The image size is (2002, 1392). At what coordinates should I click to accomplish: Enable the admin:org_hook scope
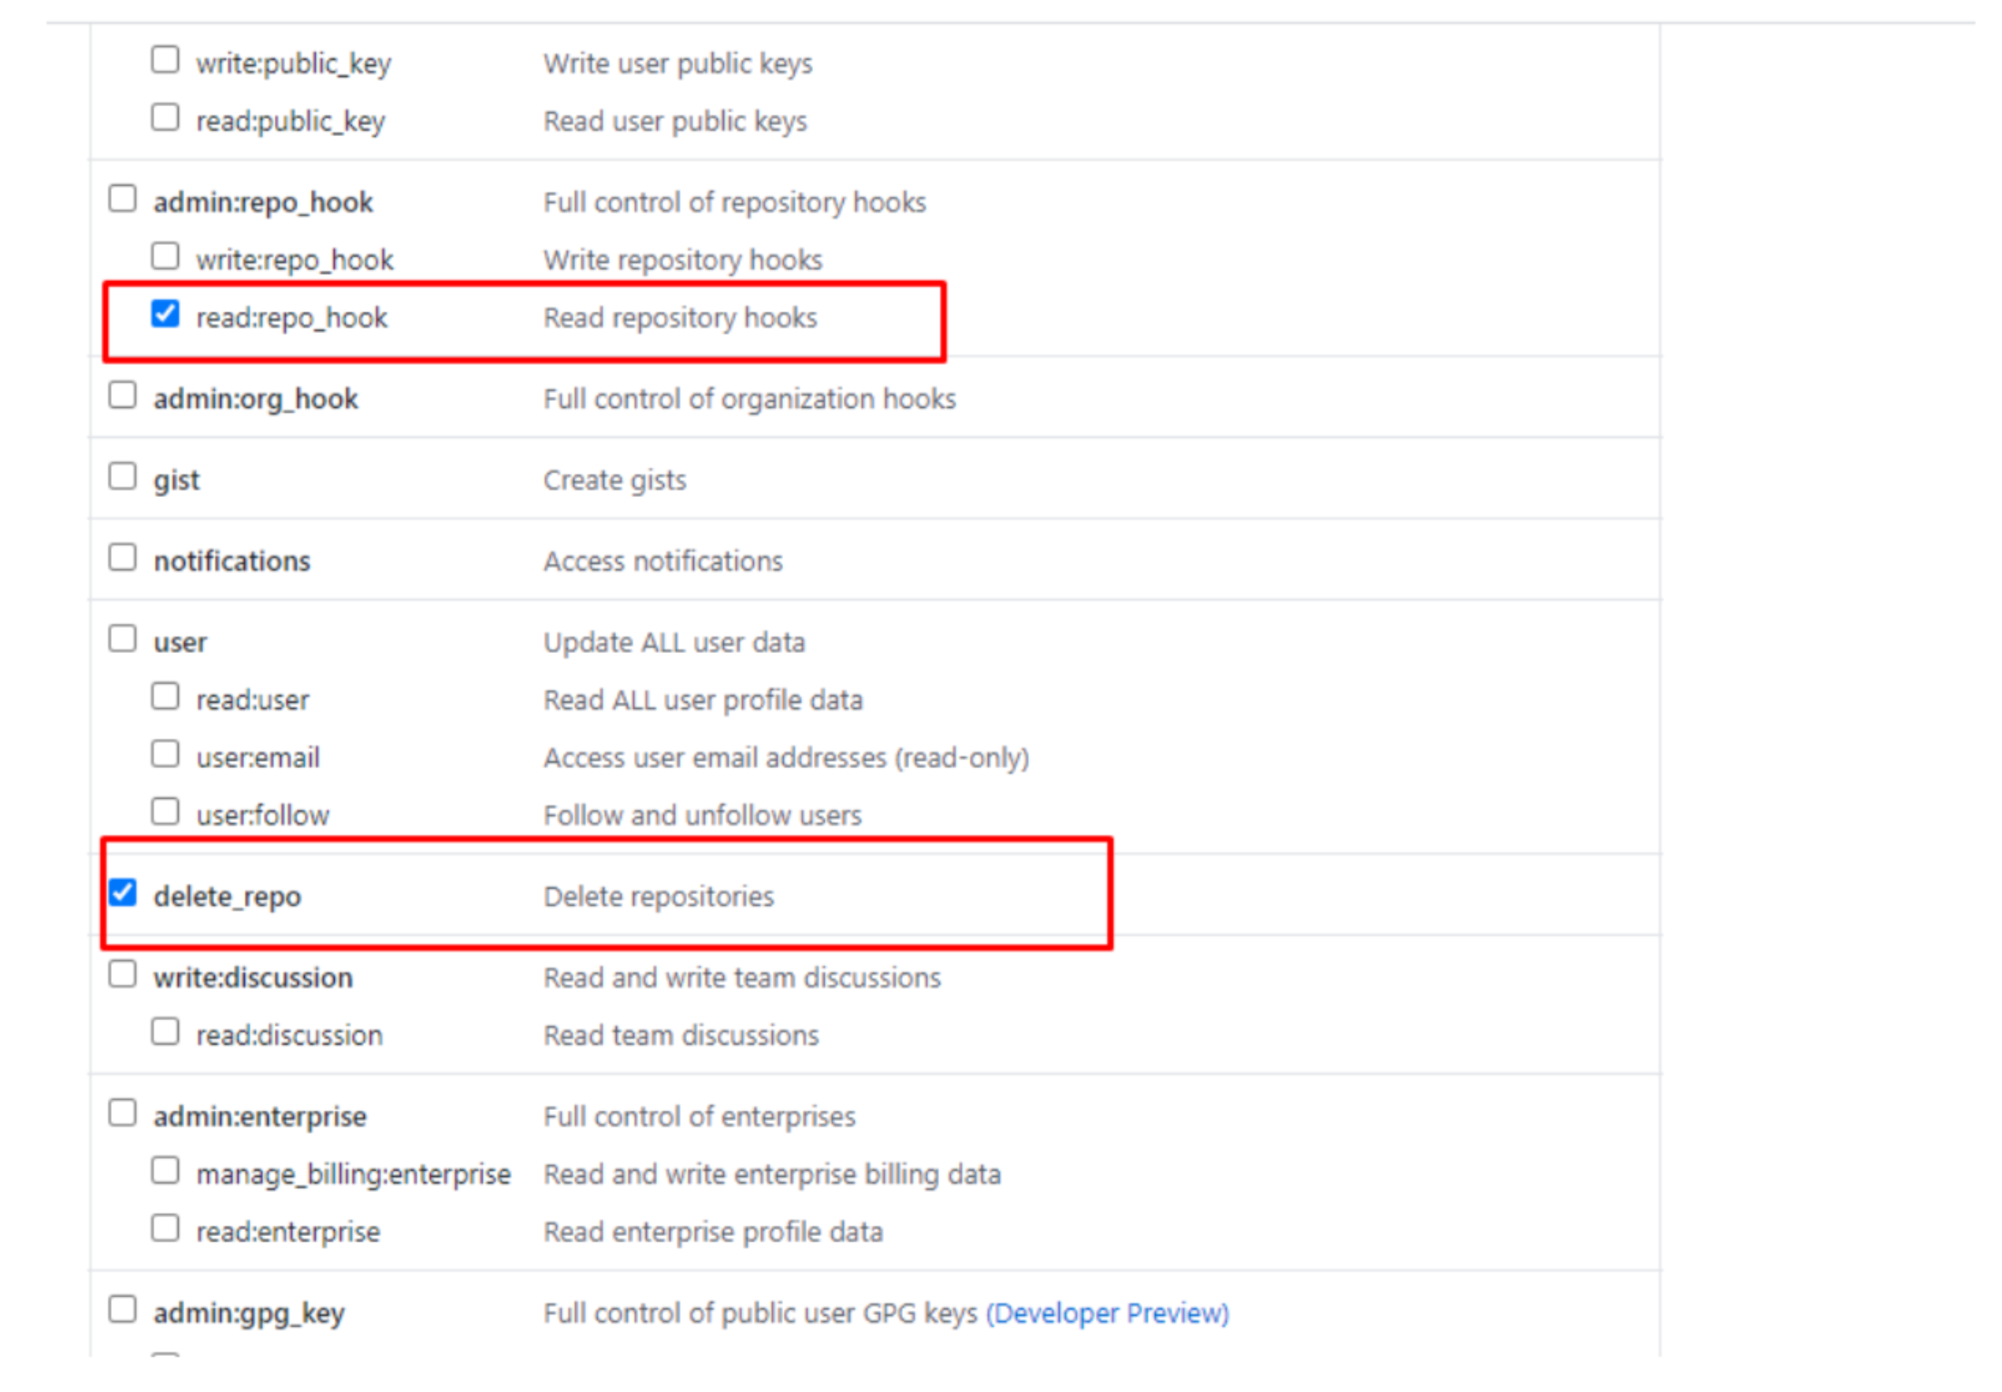click(123, 394)
